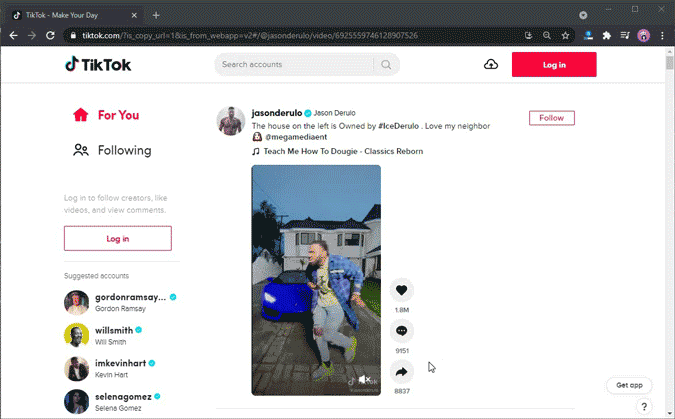Image resolution: width=675 pixels, height=419 pixels.
Task: Open tab search dropdown circle in title bar
Action: 583,15
